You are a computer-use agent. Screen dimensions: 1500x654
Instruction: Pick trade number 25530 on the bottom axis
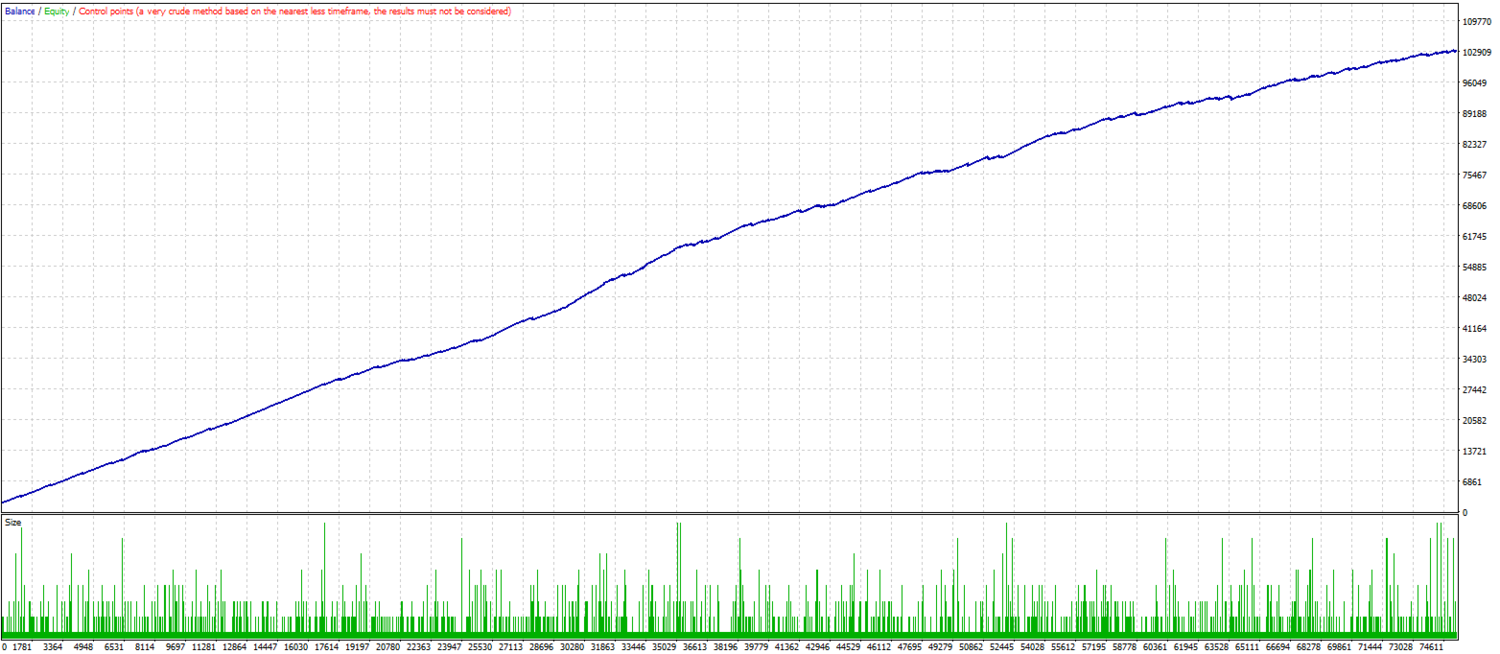480,647
